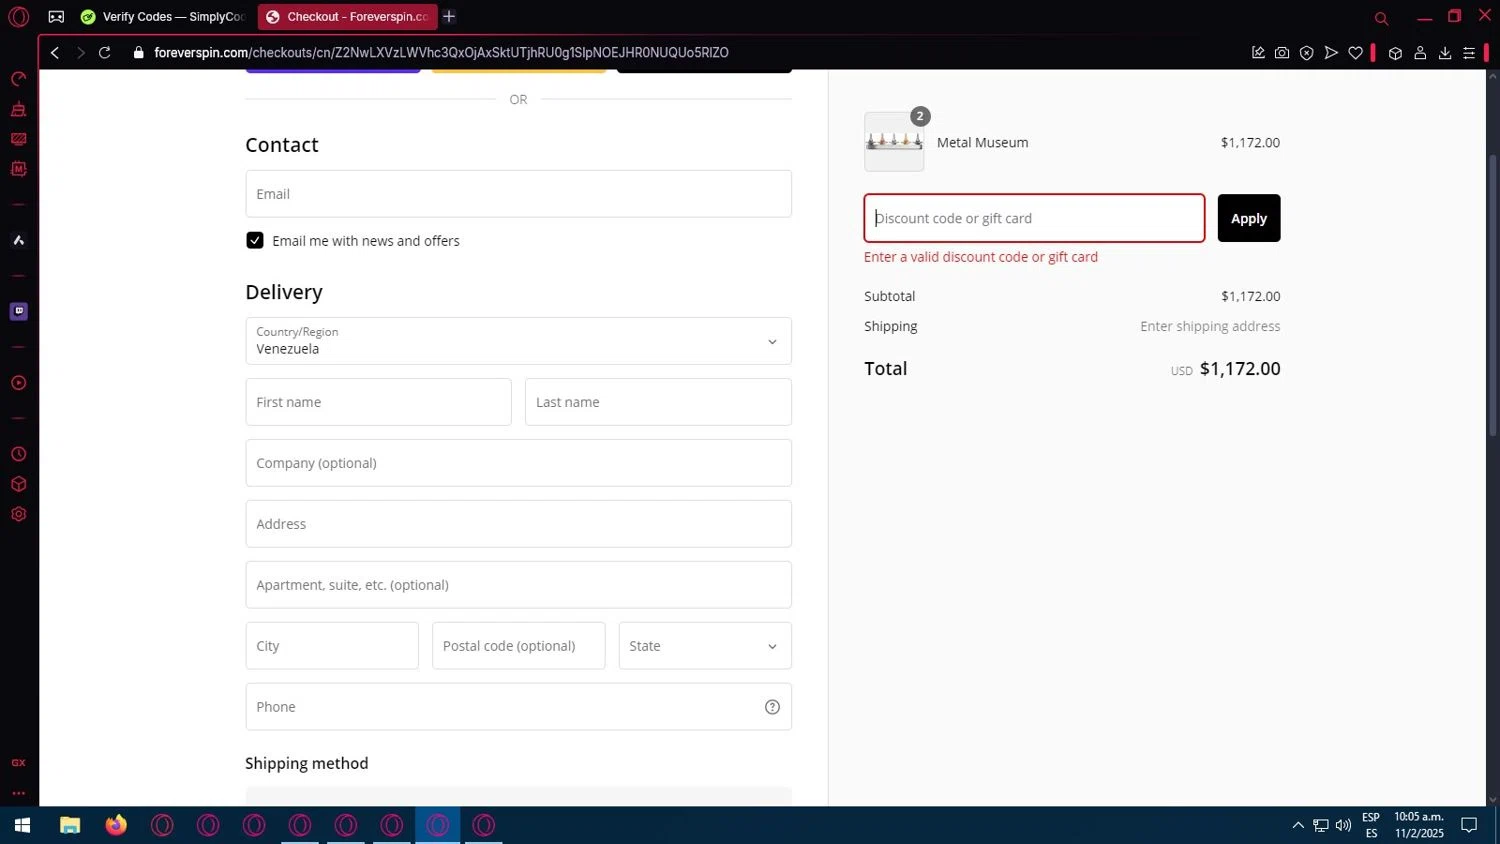Click the 'Enter shipping address' text
The width and height of the screenshot is (1500, 844).
(1210, 326)
